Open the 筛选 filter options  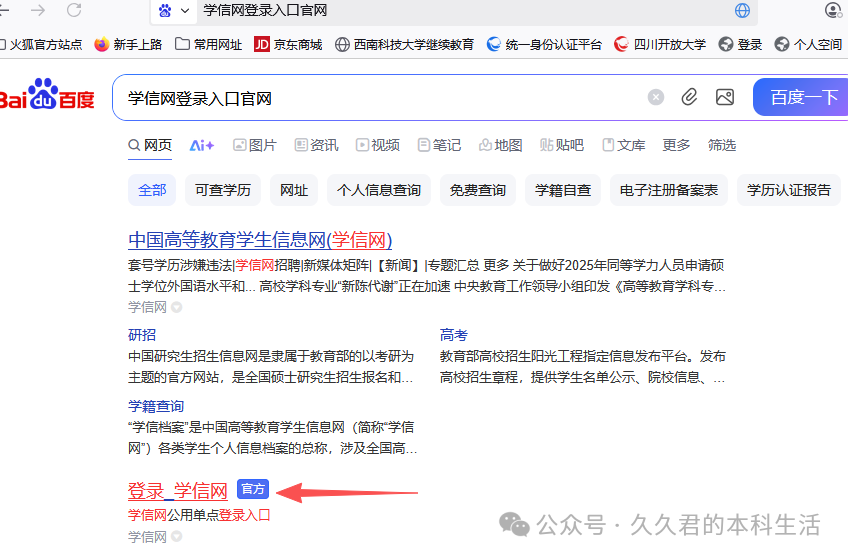[x=722, y=145]
